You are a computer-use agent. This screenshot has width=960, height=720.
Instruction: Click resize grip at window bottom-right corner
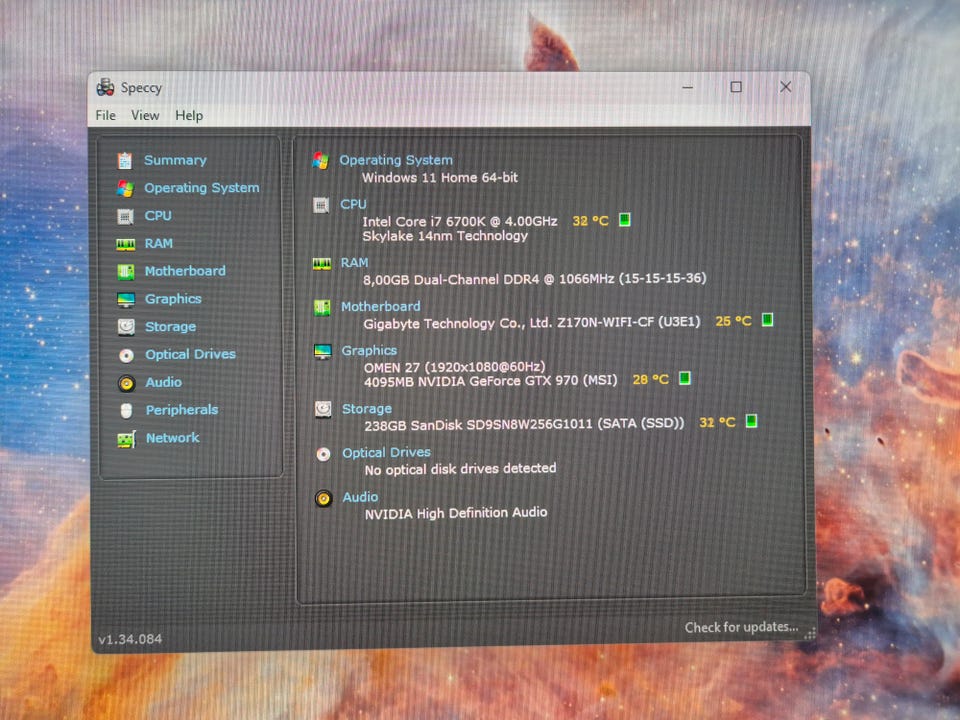809,634
